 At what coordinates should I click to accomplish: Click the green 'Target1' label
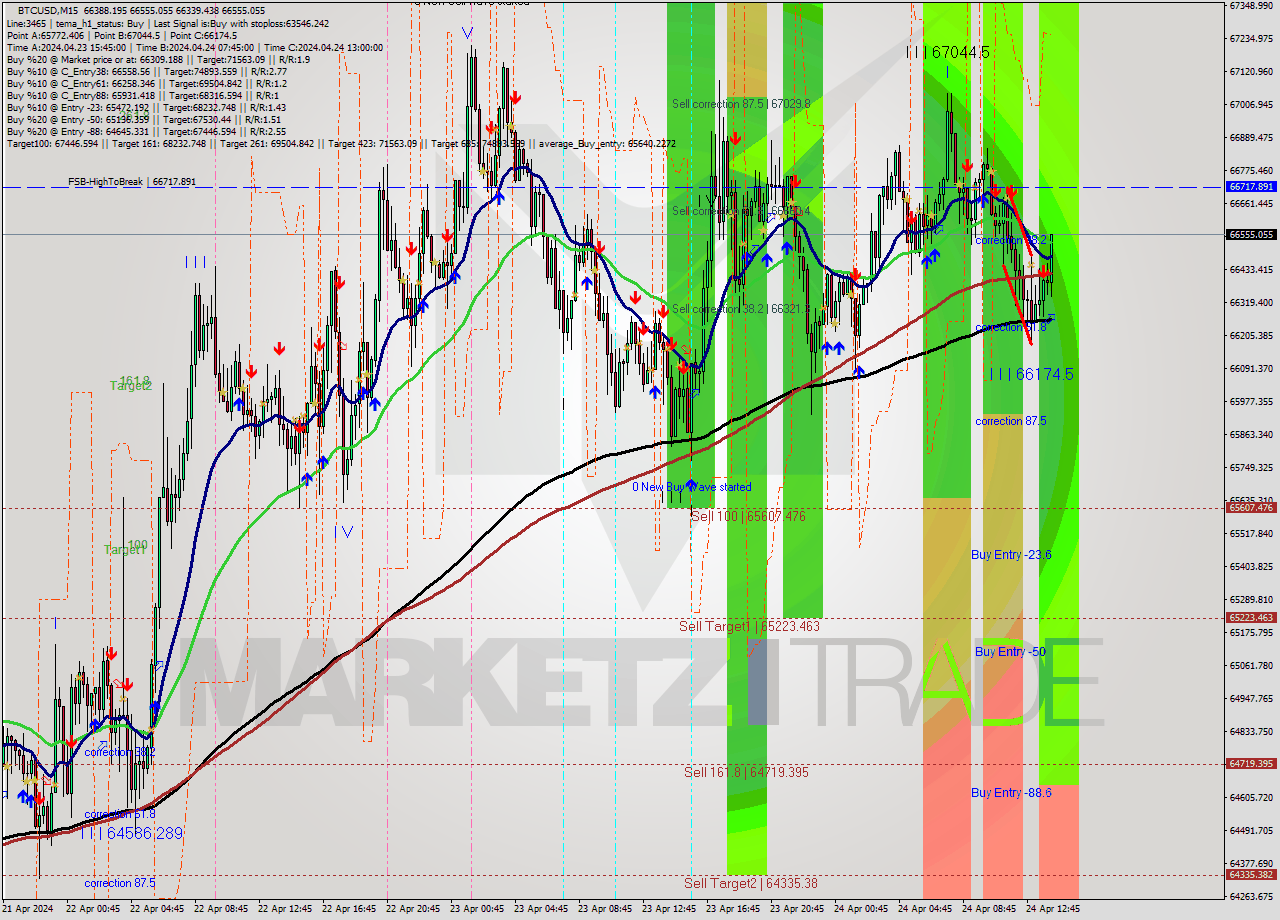pyautogui.click(x=125, y=550)
